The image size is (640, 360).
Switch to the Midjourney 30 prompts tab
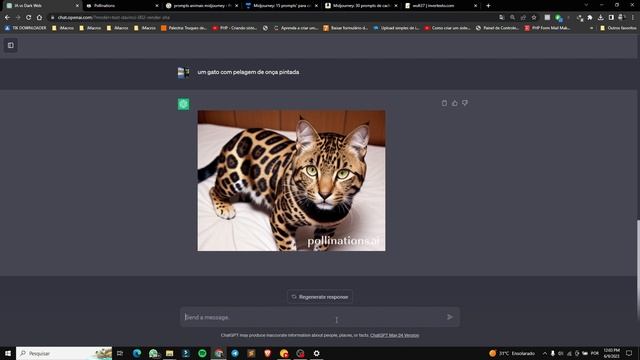[x=361, y=6]
